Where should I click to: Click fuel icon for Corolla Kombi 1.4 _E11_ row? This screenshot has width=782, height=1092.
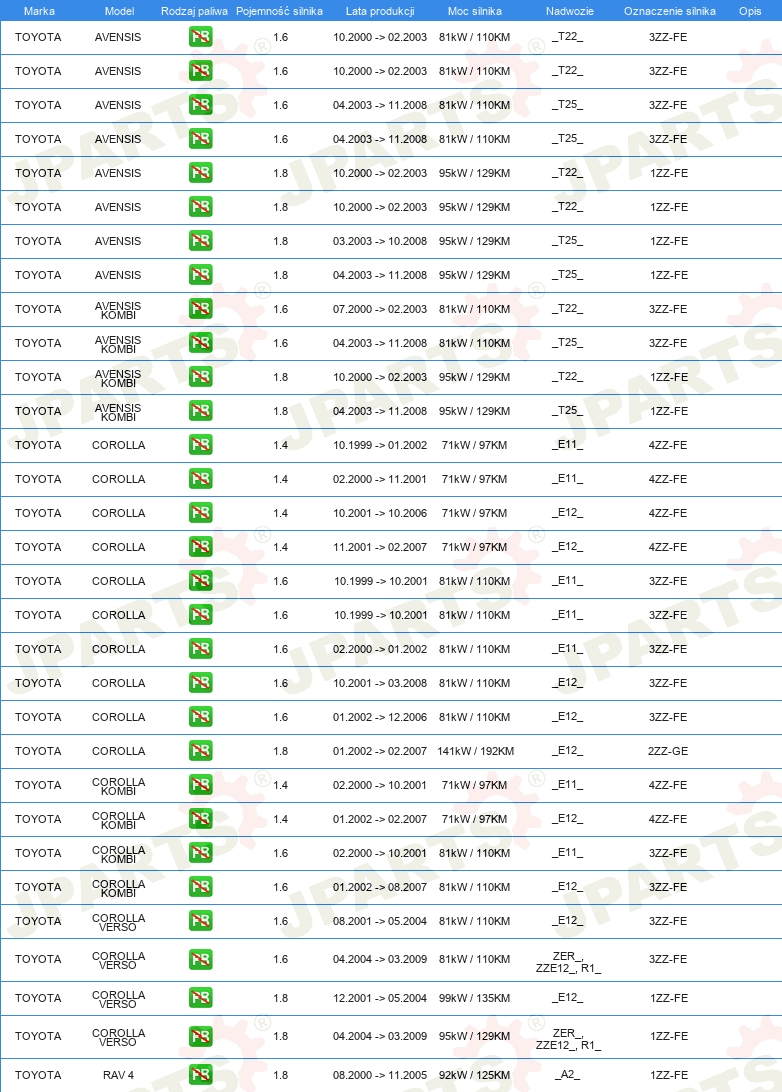point(201,785)
